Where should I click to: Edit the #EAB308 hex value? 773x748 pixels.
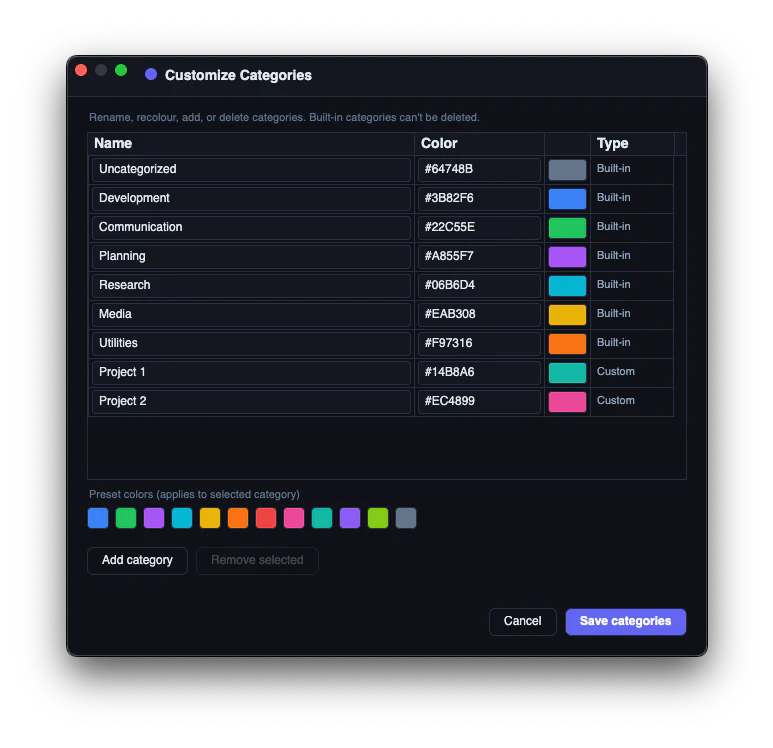[x=479, y=315]
